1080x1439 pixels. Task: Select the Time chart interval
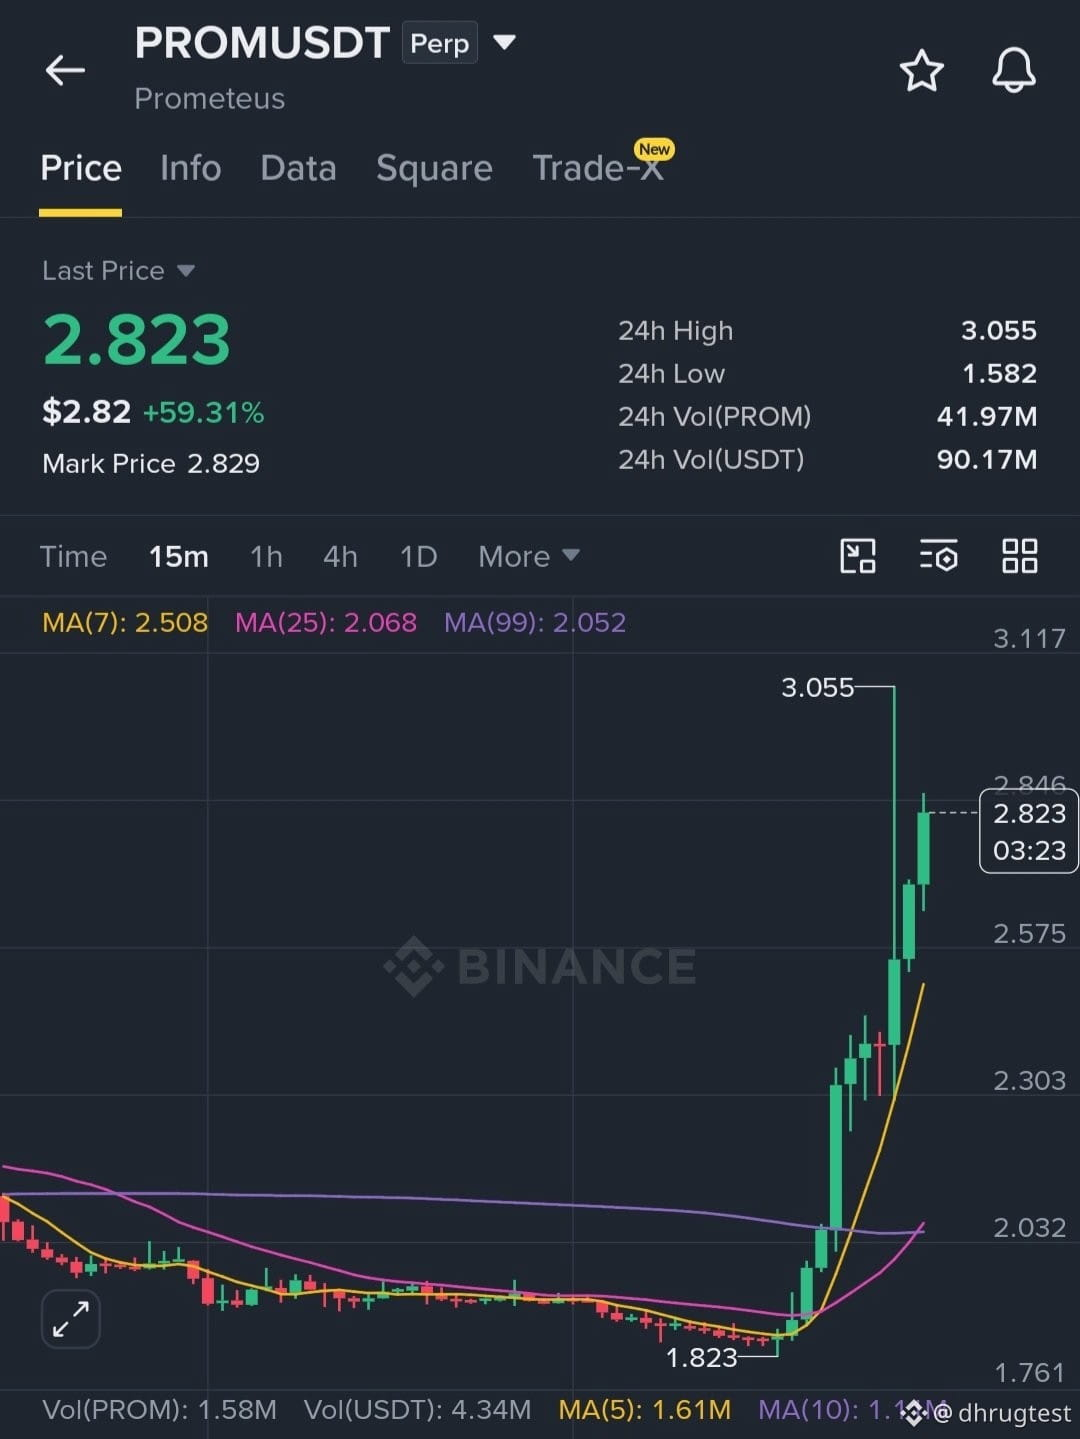tap(73, 556)
